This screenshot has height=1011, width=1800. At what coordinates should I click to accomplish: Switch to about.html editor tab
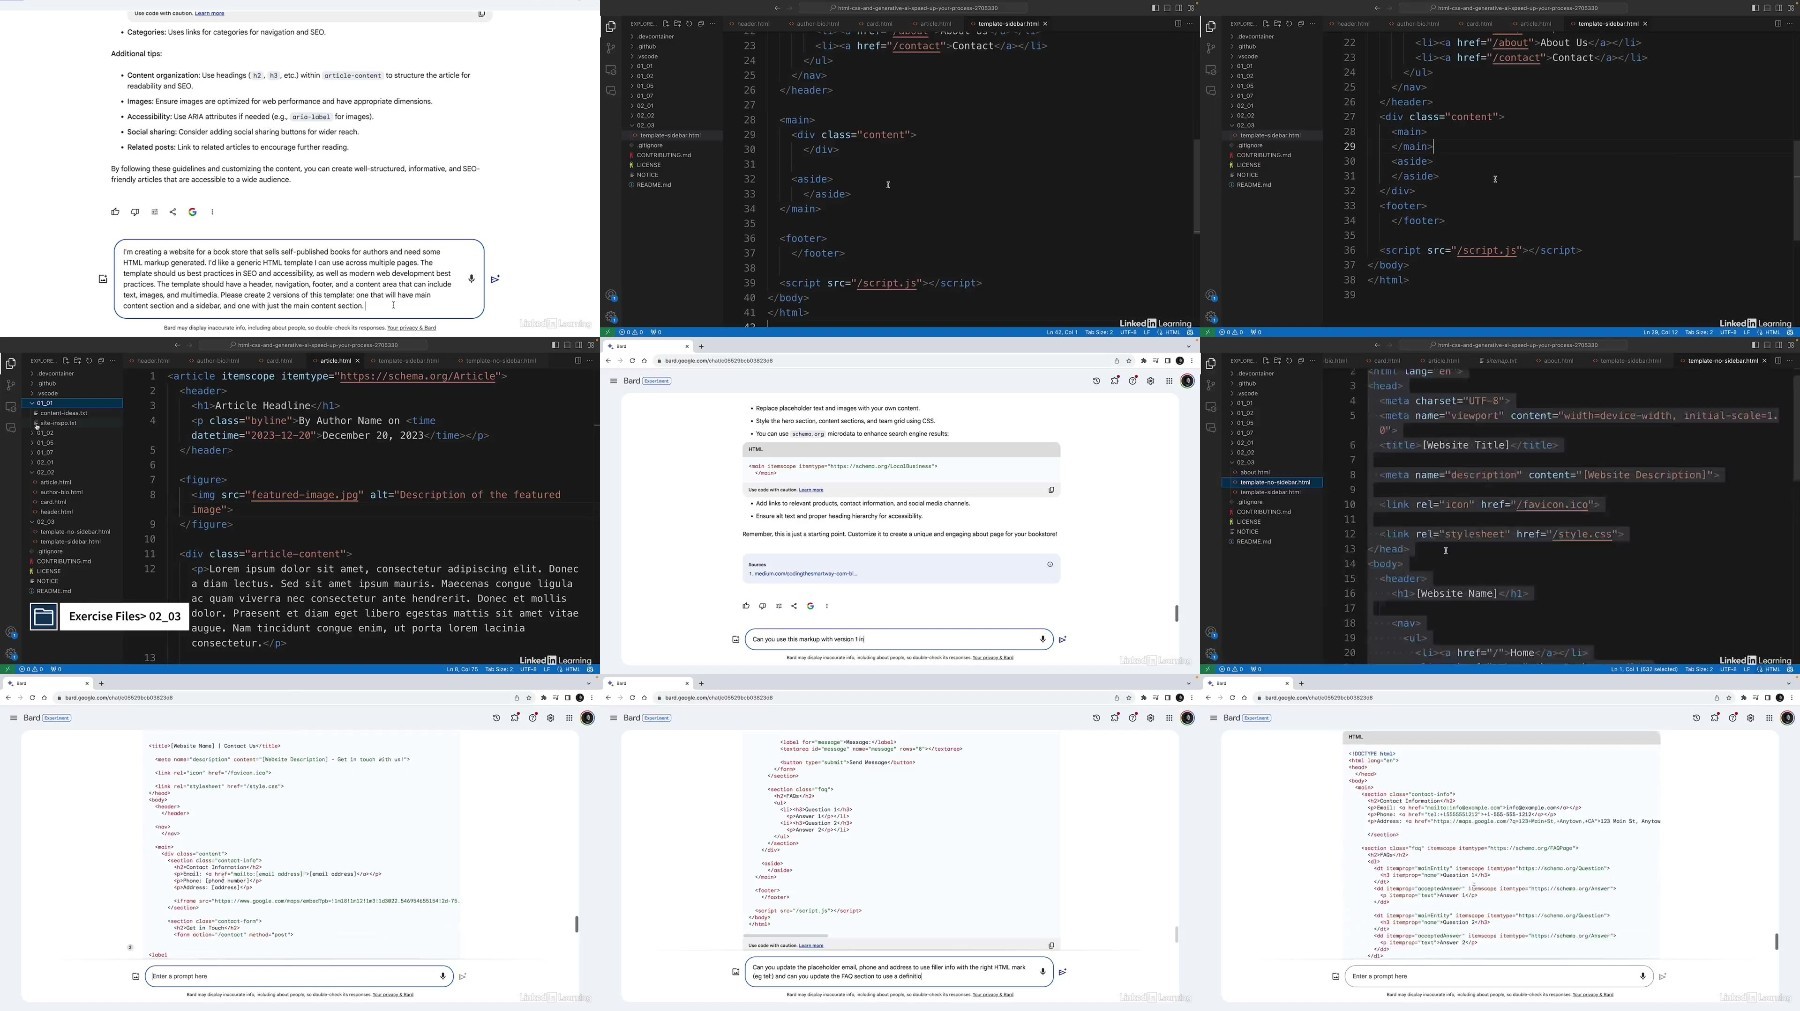1556,361
